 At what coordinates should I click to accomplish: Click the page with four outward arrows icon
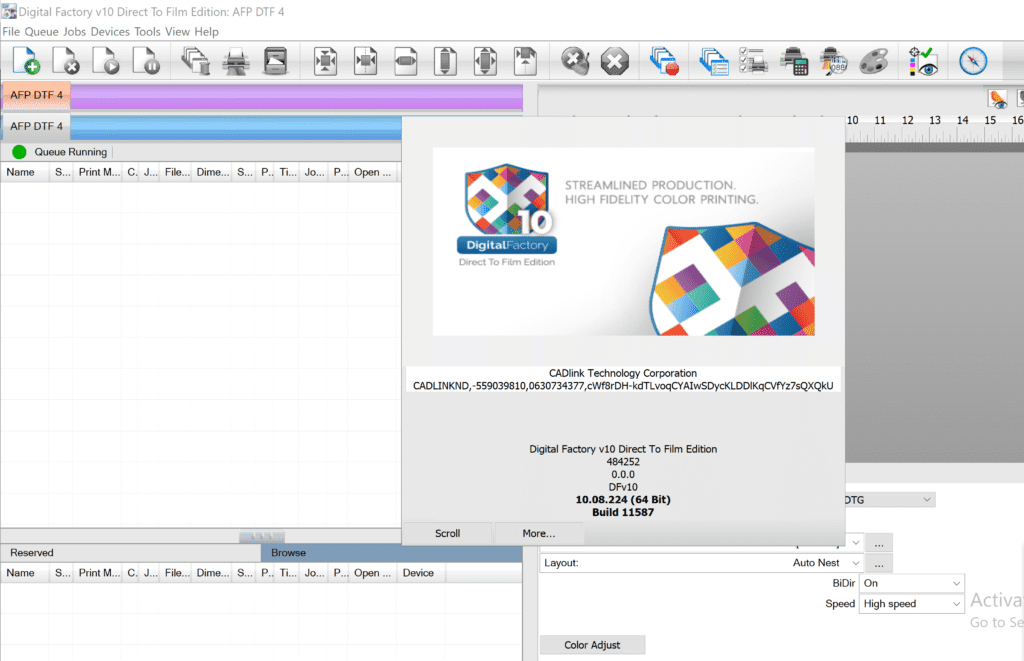(485, 61)
